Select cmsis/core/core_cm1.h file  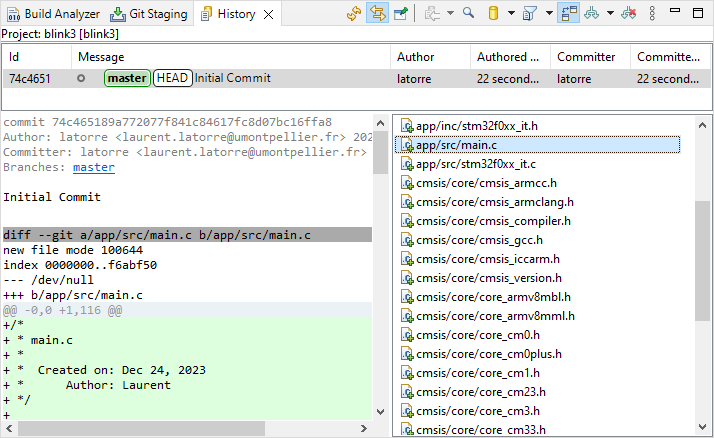pyautogui.click(x=470, y=373)
